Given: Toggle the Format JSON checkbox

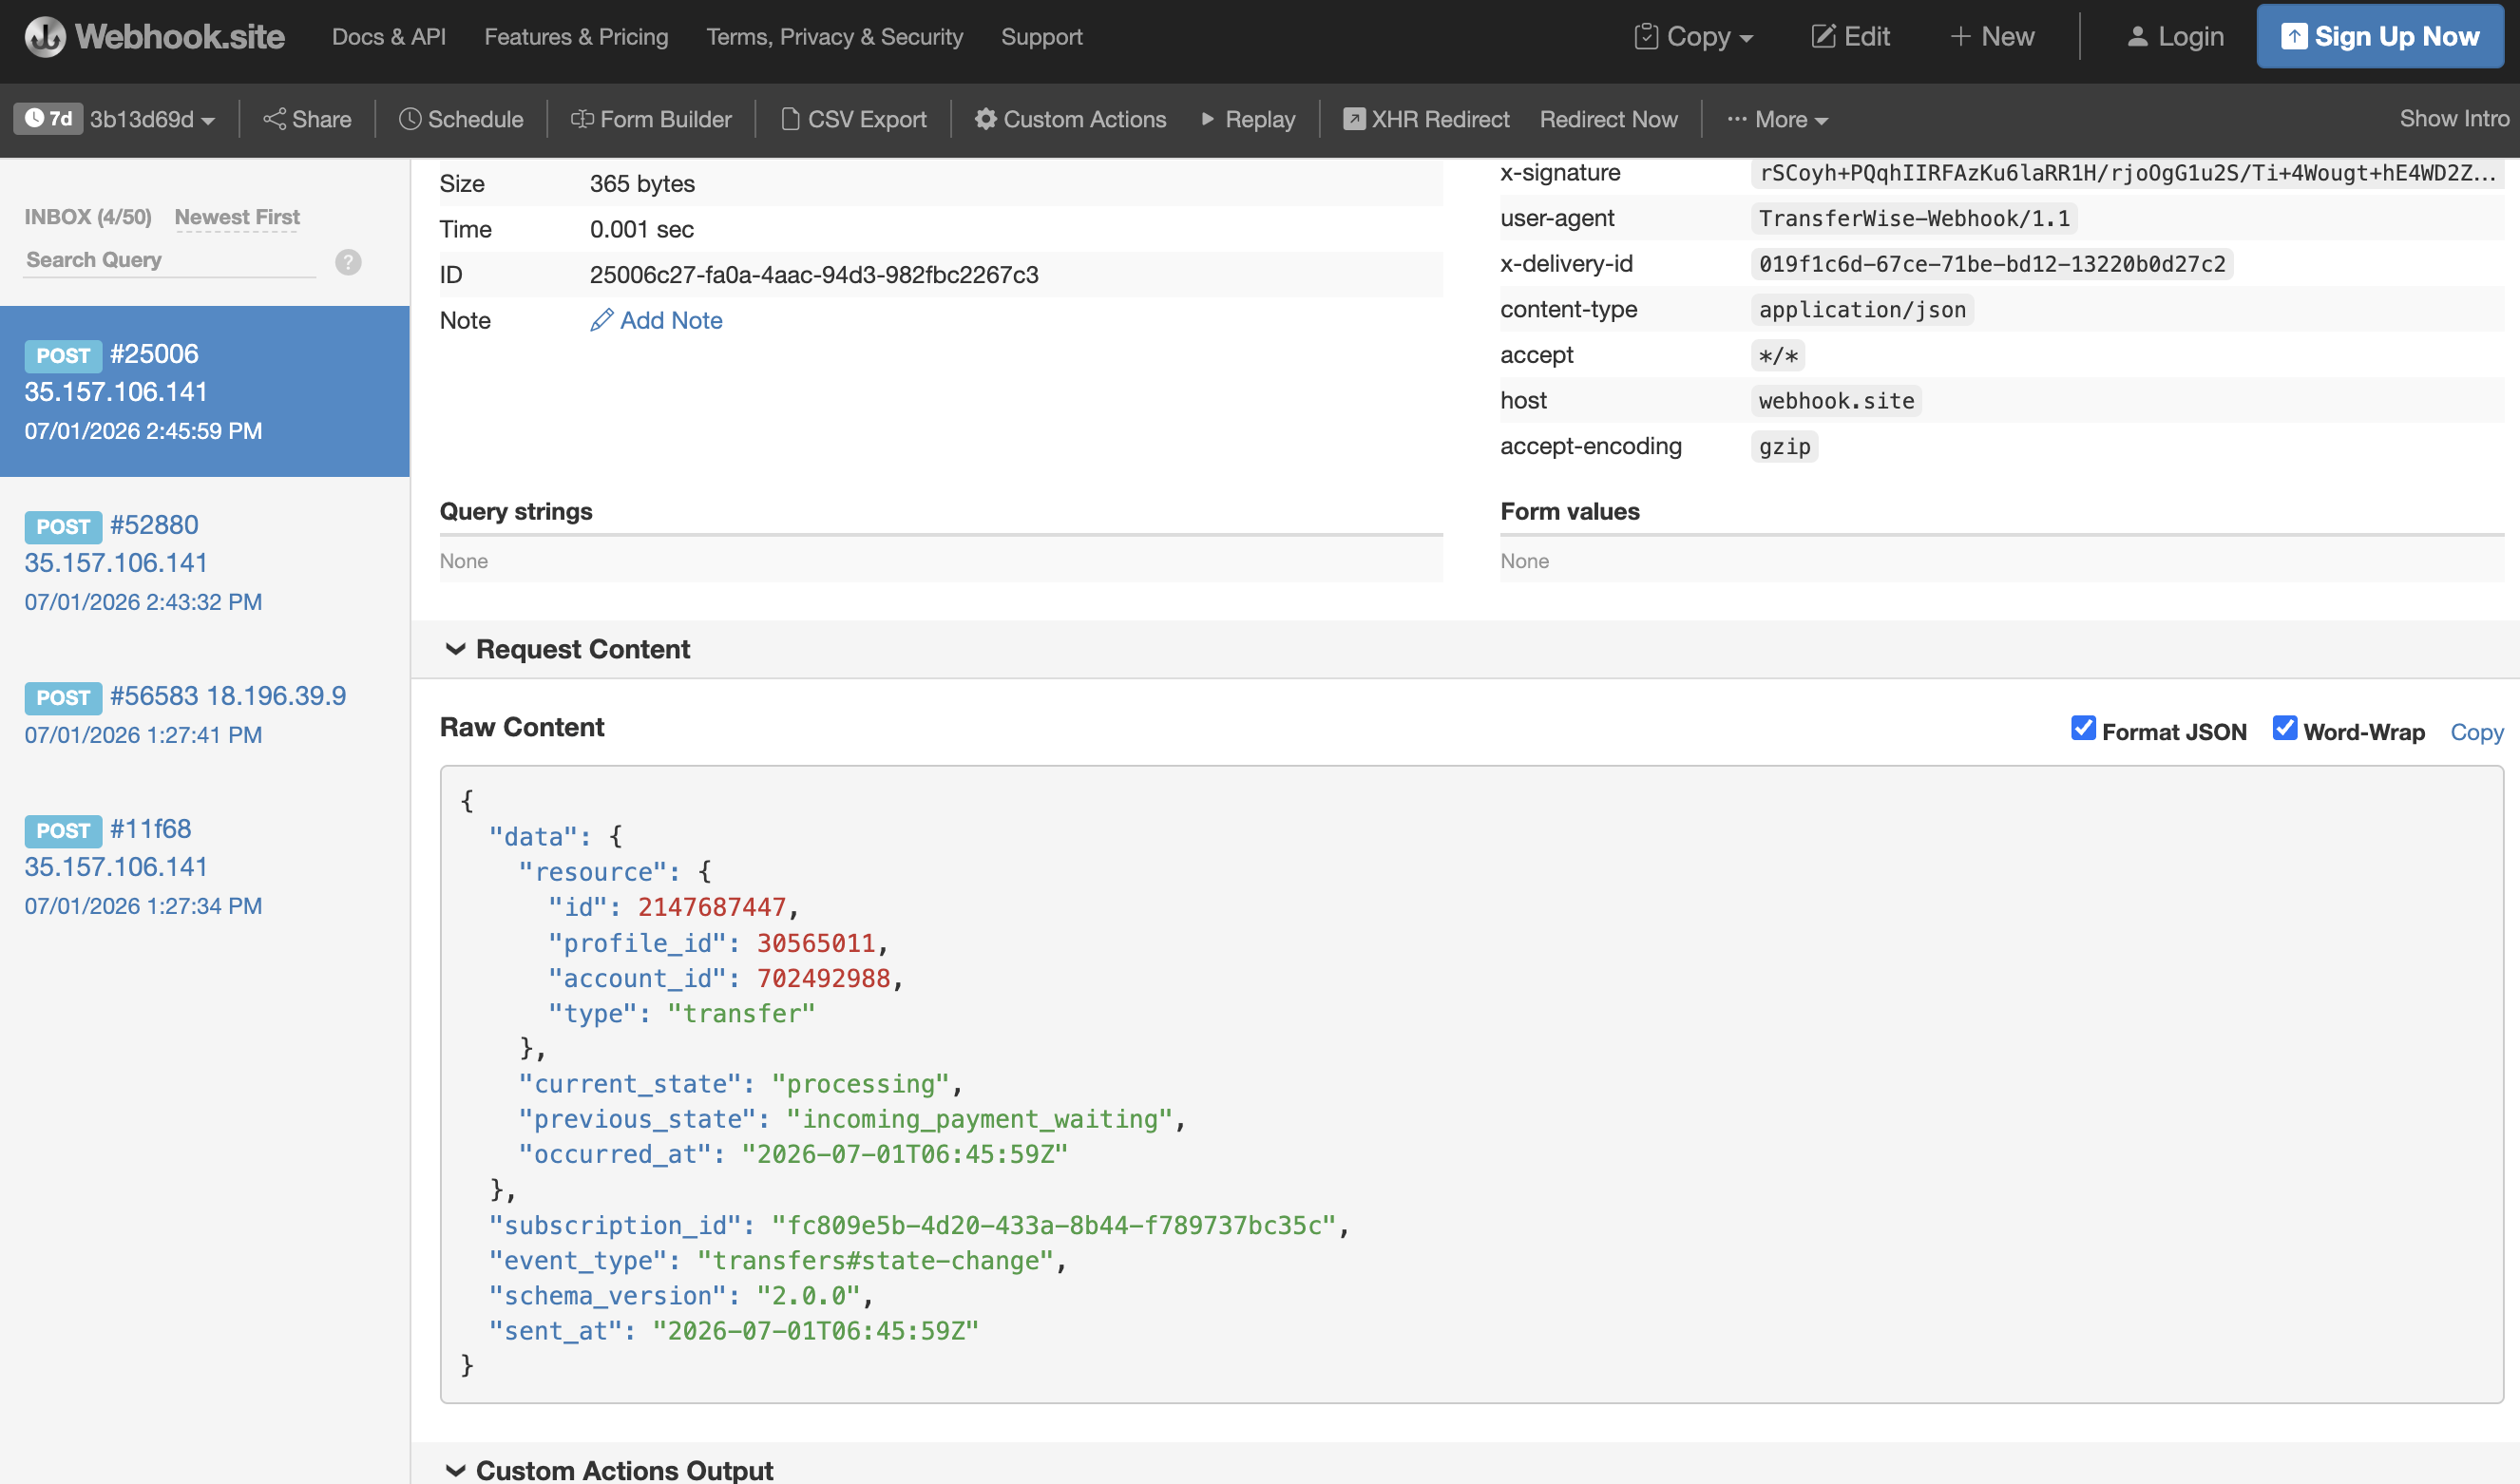Looking at the screenshot, I should point(2083,728).
